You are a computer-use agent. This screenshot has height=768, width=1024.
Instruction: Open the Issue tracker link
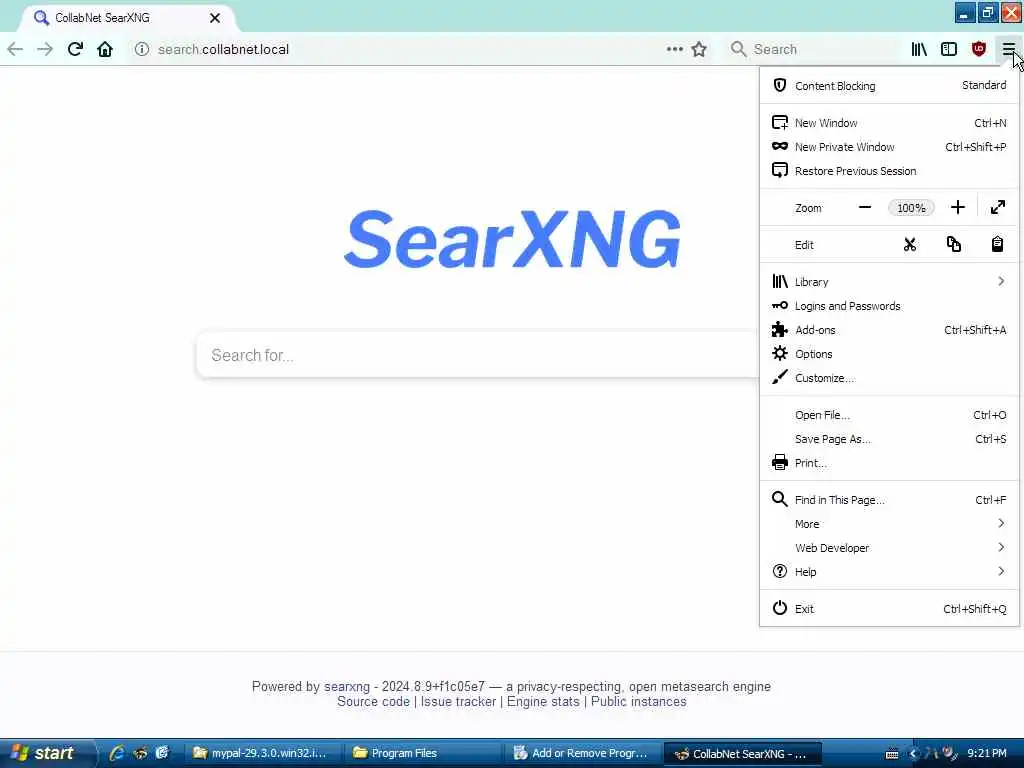click(458, 701)
